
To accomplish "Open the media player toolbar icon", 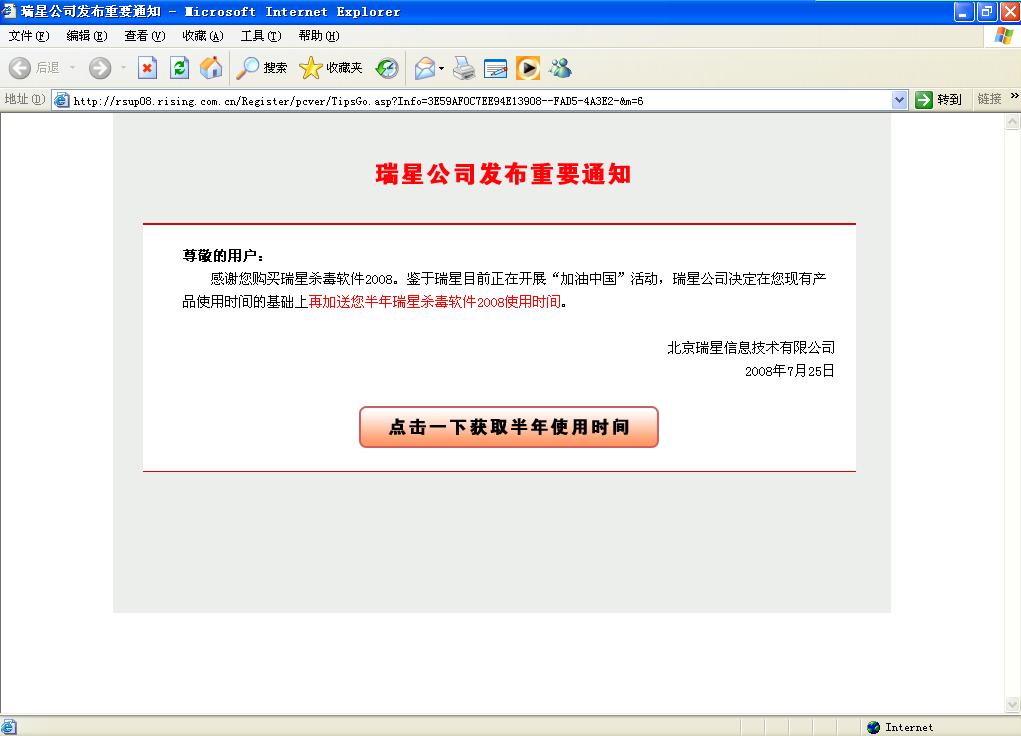I will [527, 68].
